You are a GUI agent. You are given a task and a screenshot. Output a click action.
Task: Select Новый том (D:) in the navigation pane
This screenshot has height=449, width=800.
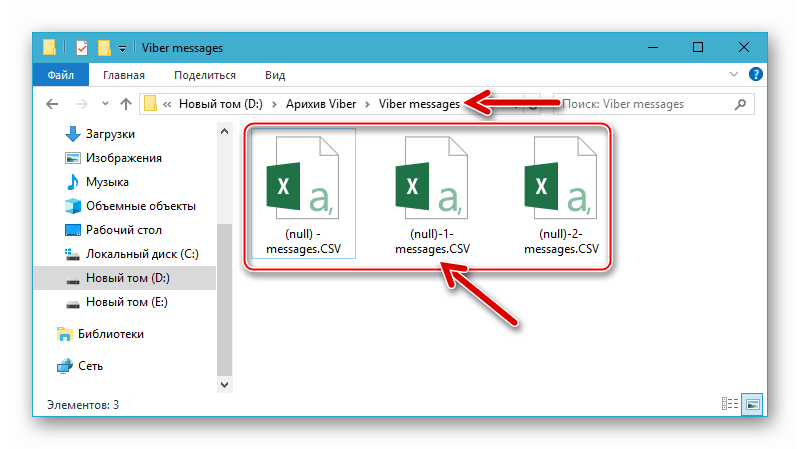[x=124, y=278]
